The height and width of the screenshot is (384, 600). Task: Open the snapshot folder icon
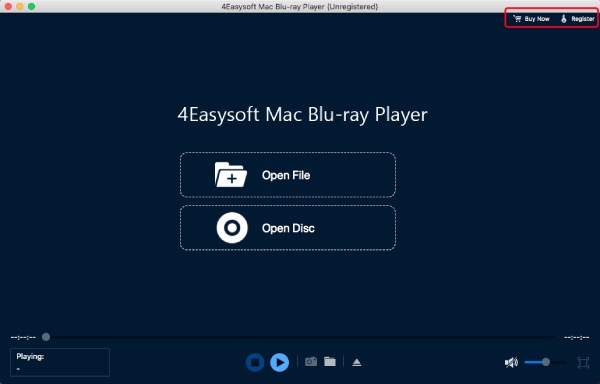tap(330, 361)
